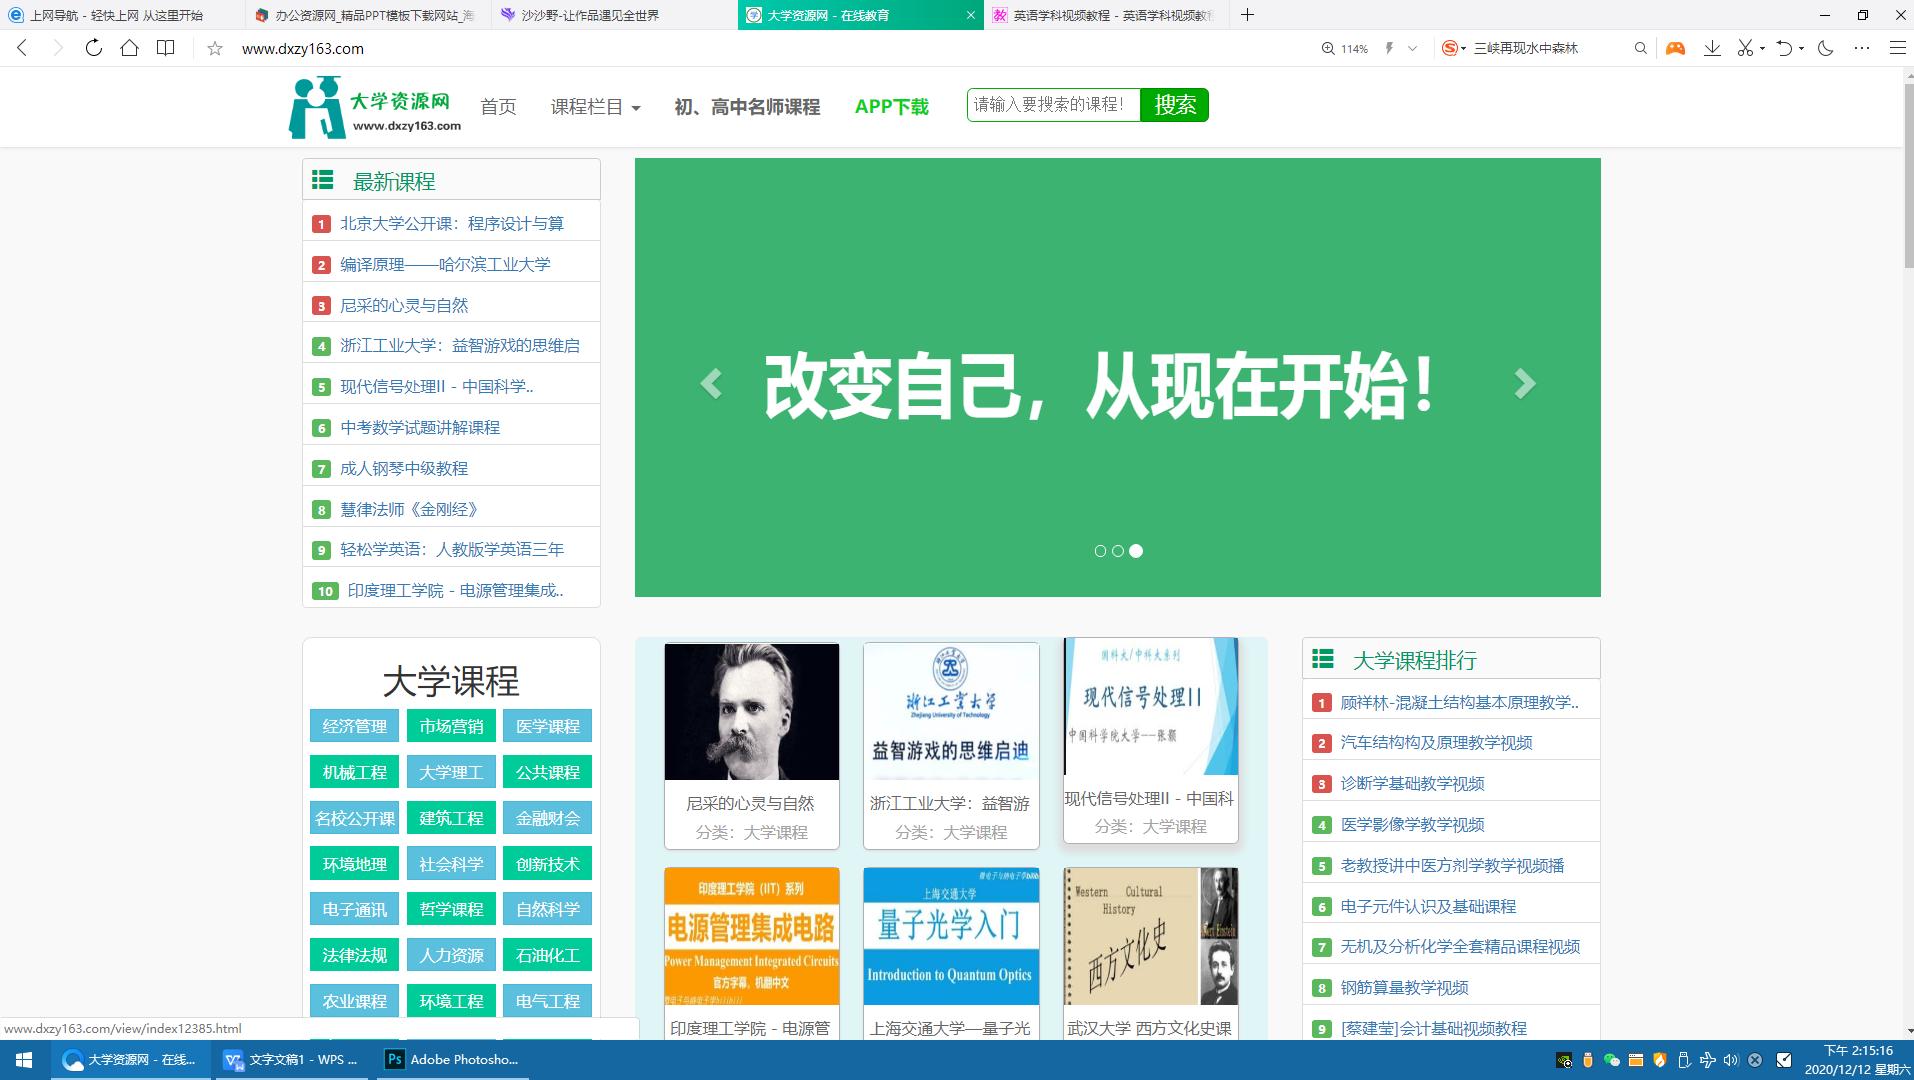
Task: Click the Sogou translate S icon
Action: click(1450, 48)
